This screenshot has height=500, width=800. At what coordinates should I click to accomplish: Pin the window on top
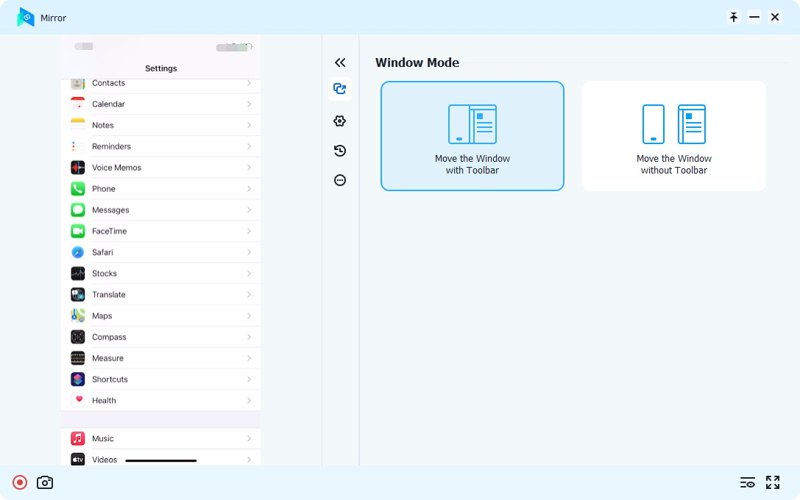click(x=734, y=17)
